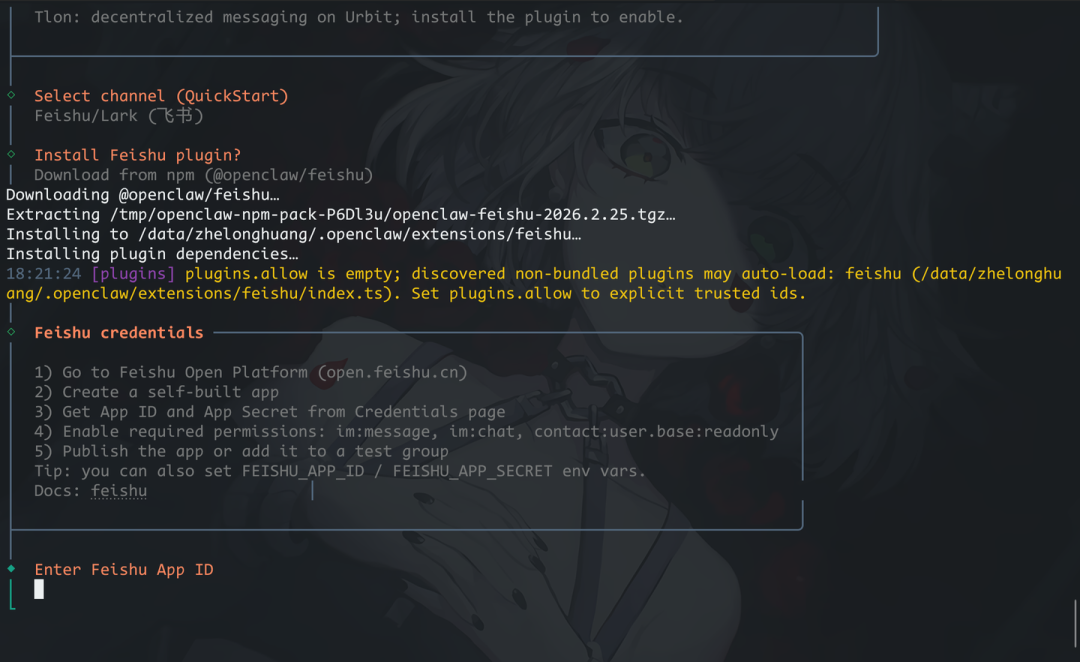The height and width of the screenshot is (662, 1080).
Task: Open the feishu docs link
Action: [119, 491]
